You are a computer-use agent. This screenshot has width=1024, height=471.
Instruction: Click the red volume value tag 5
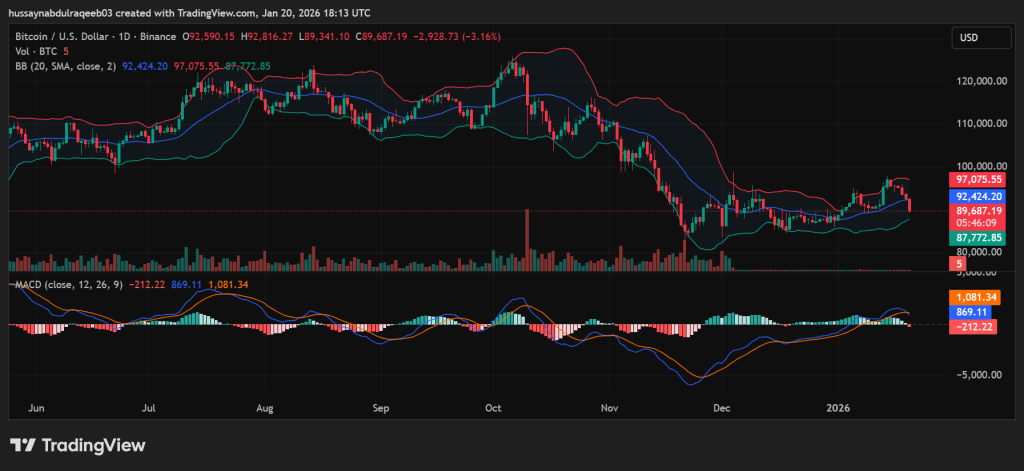click(x=957, y=263)
